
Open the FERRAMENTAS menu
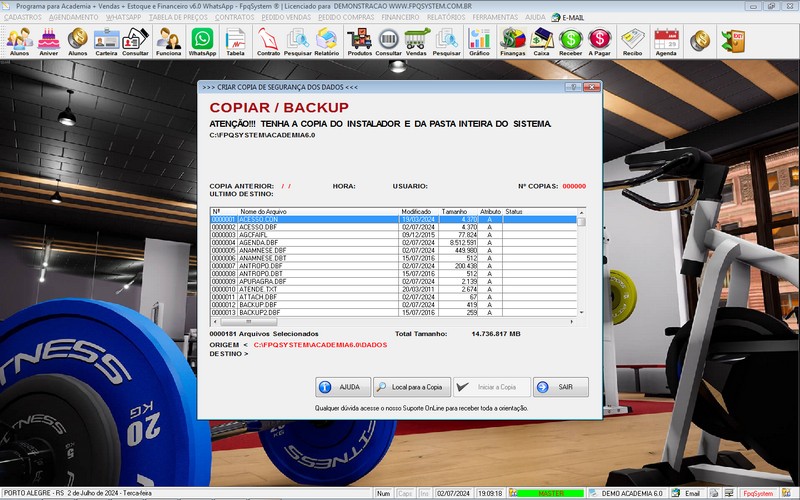click(x=495, y=17)
